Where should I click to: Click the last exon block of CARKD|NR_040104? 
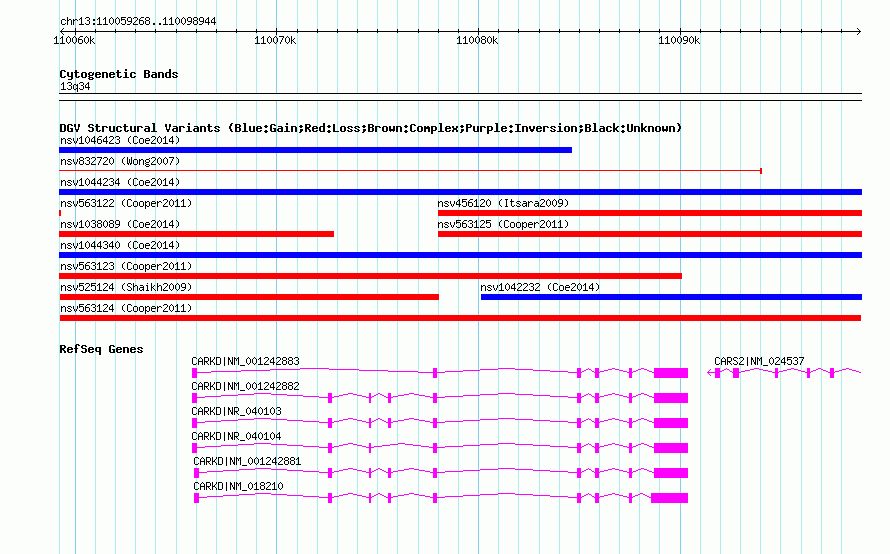(x=671, y=448)
